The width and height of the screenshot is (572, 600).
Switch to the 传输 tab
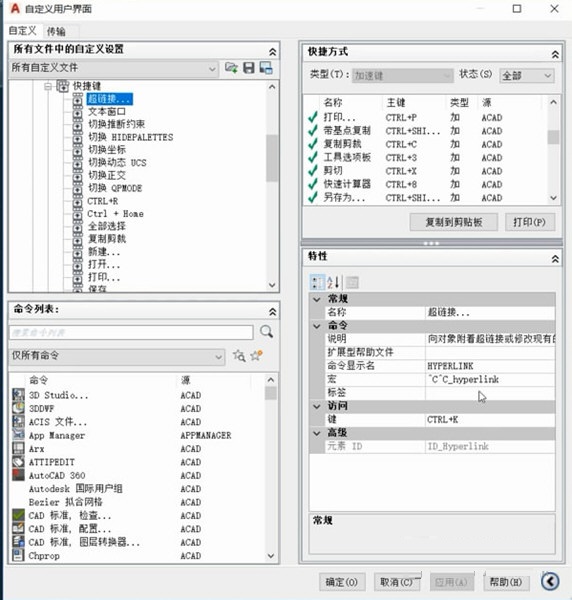pyautogui.click(x=57, y=31)
